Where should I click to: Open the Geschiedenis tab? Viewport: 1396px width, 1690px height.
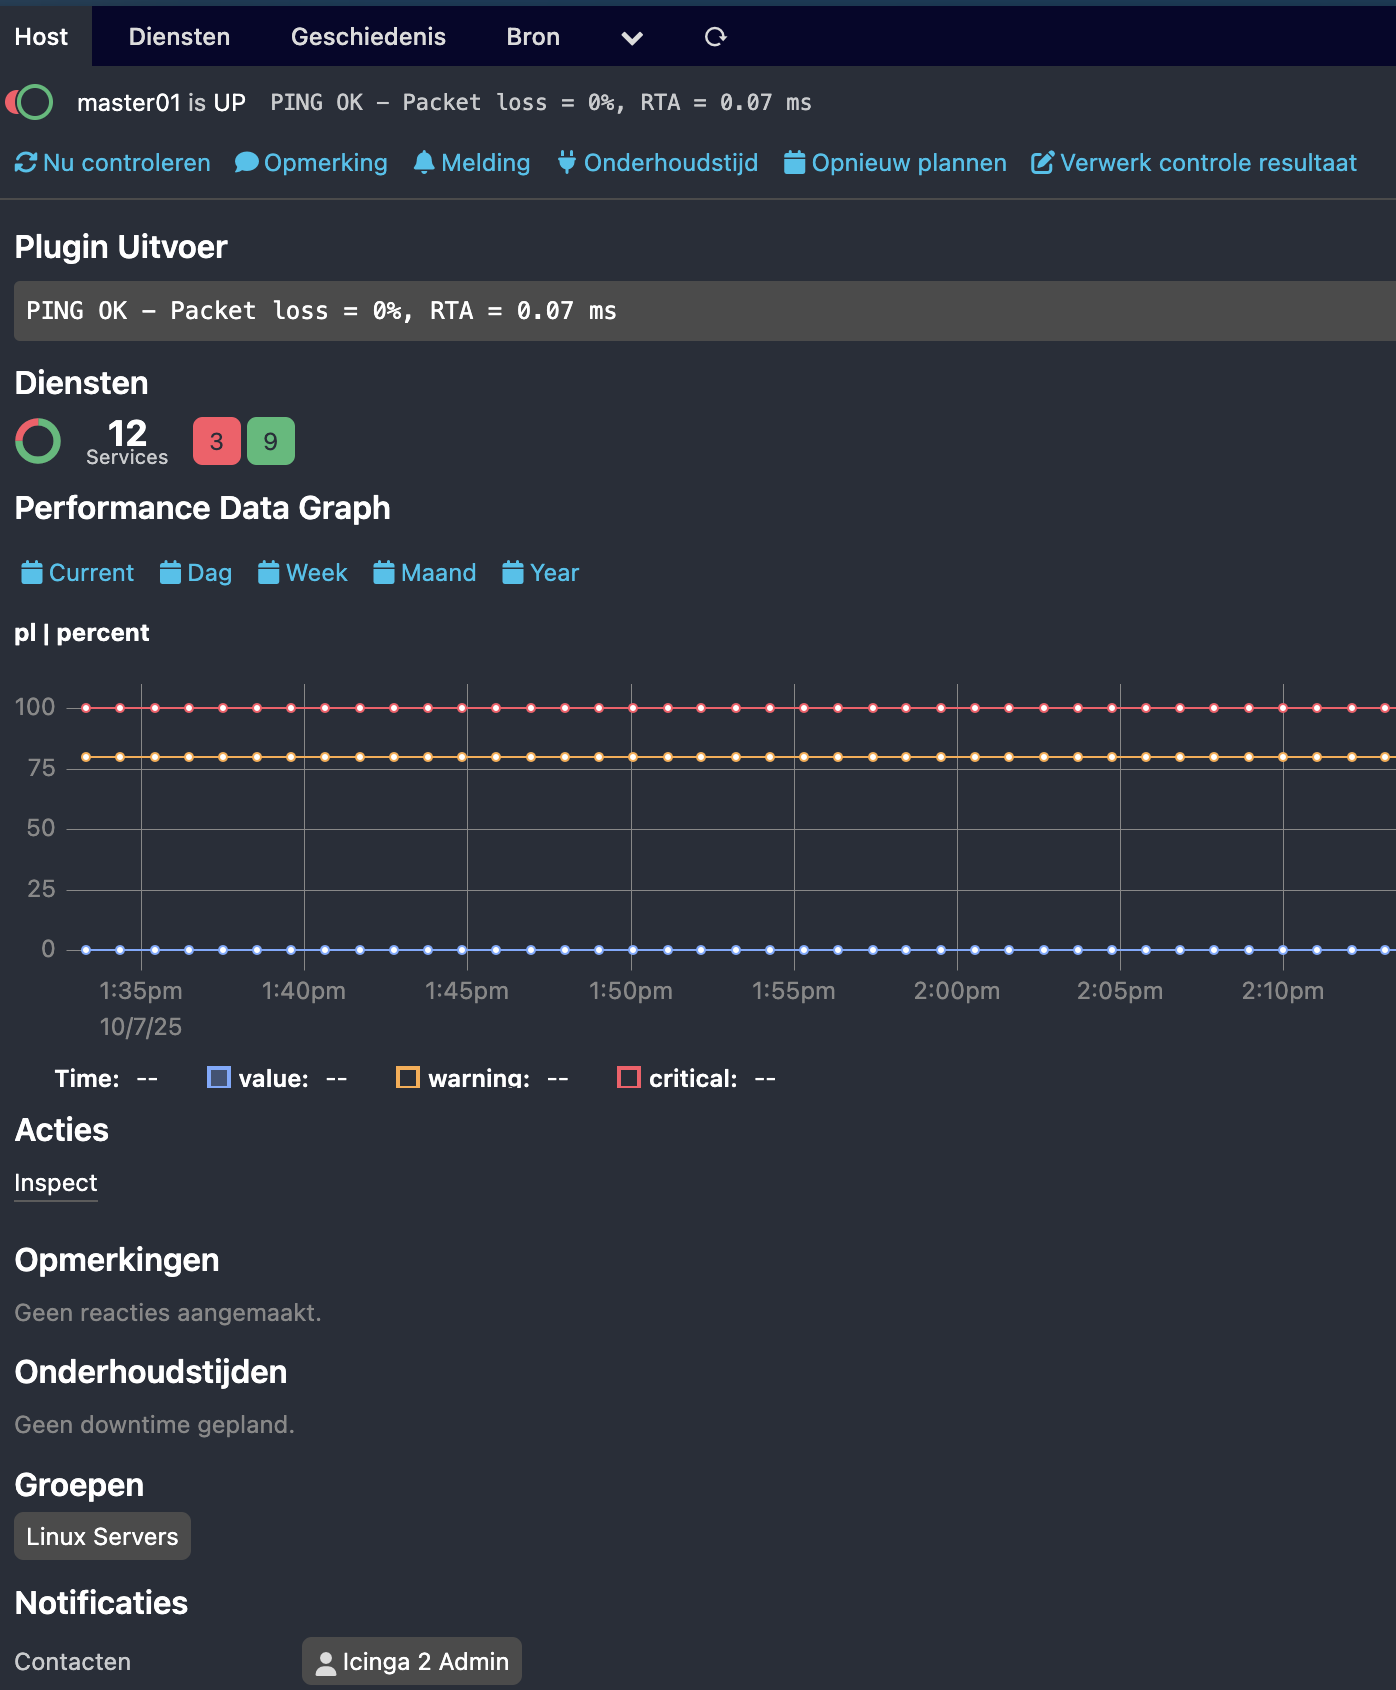(x=368, y=37)
